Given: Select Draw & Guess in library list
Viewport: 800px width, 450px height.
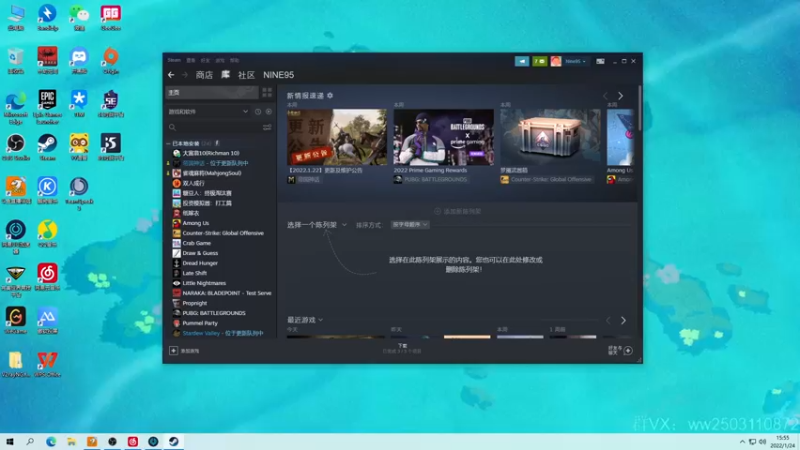Looking at the screenshot, I should tap(200, 253).
